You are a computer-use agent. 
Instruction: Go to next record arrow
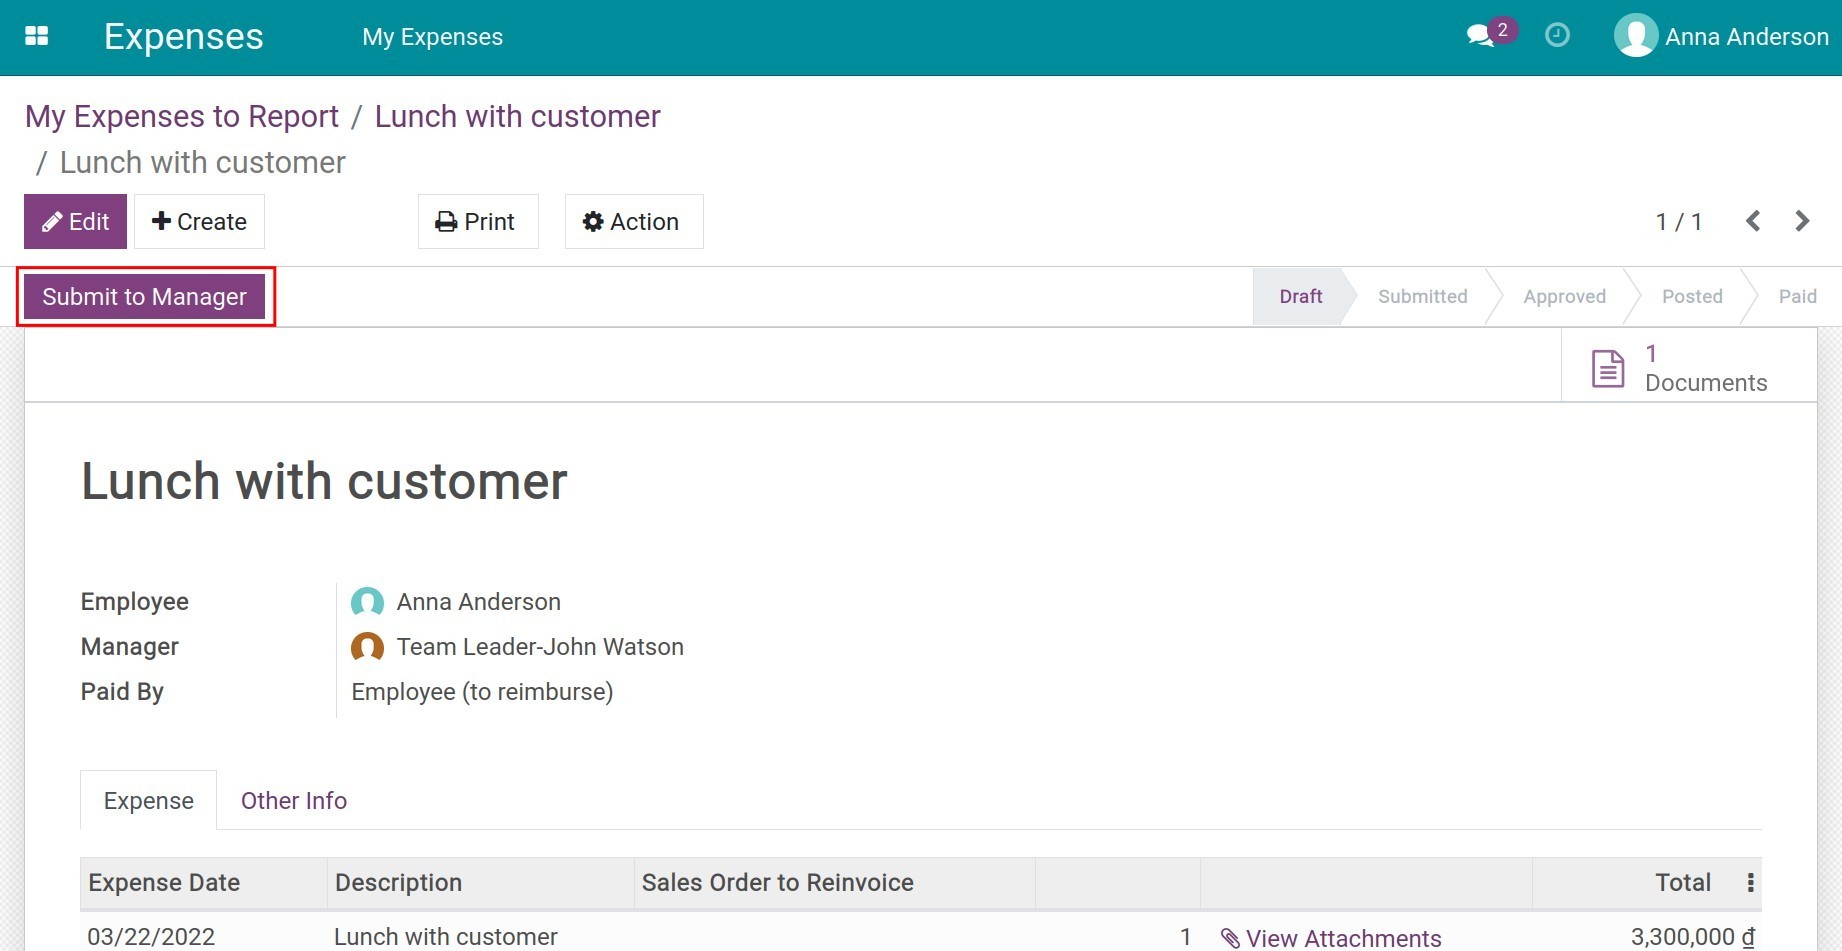click(1802, 221)
